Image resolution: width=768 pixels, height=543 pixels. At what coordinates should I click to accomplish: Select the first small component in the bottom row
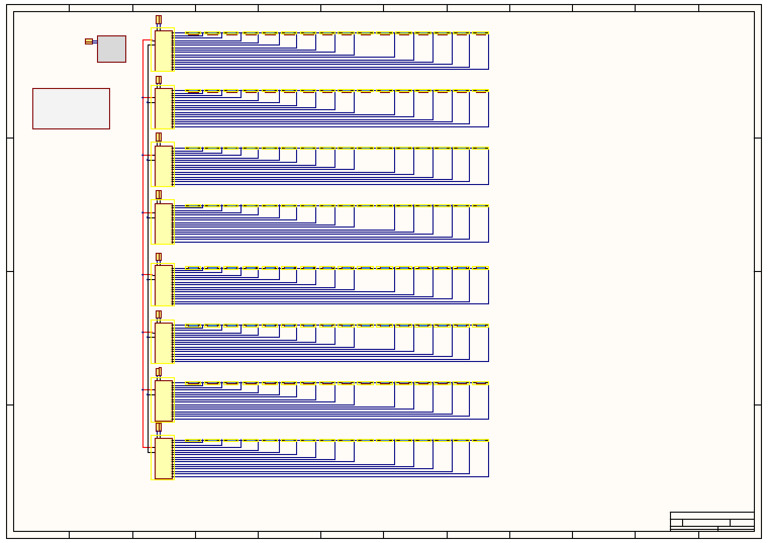click(x=193, y=441)
